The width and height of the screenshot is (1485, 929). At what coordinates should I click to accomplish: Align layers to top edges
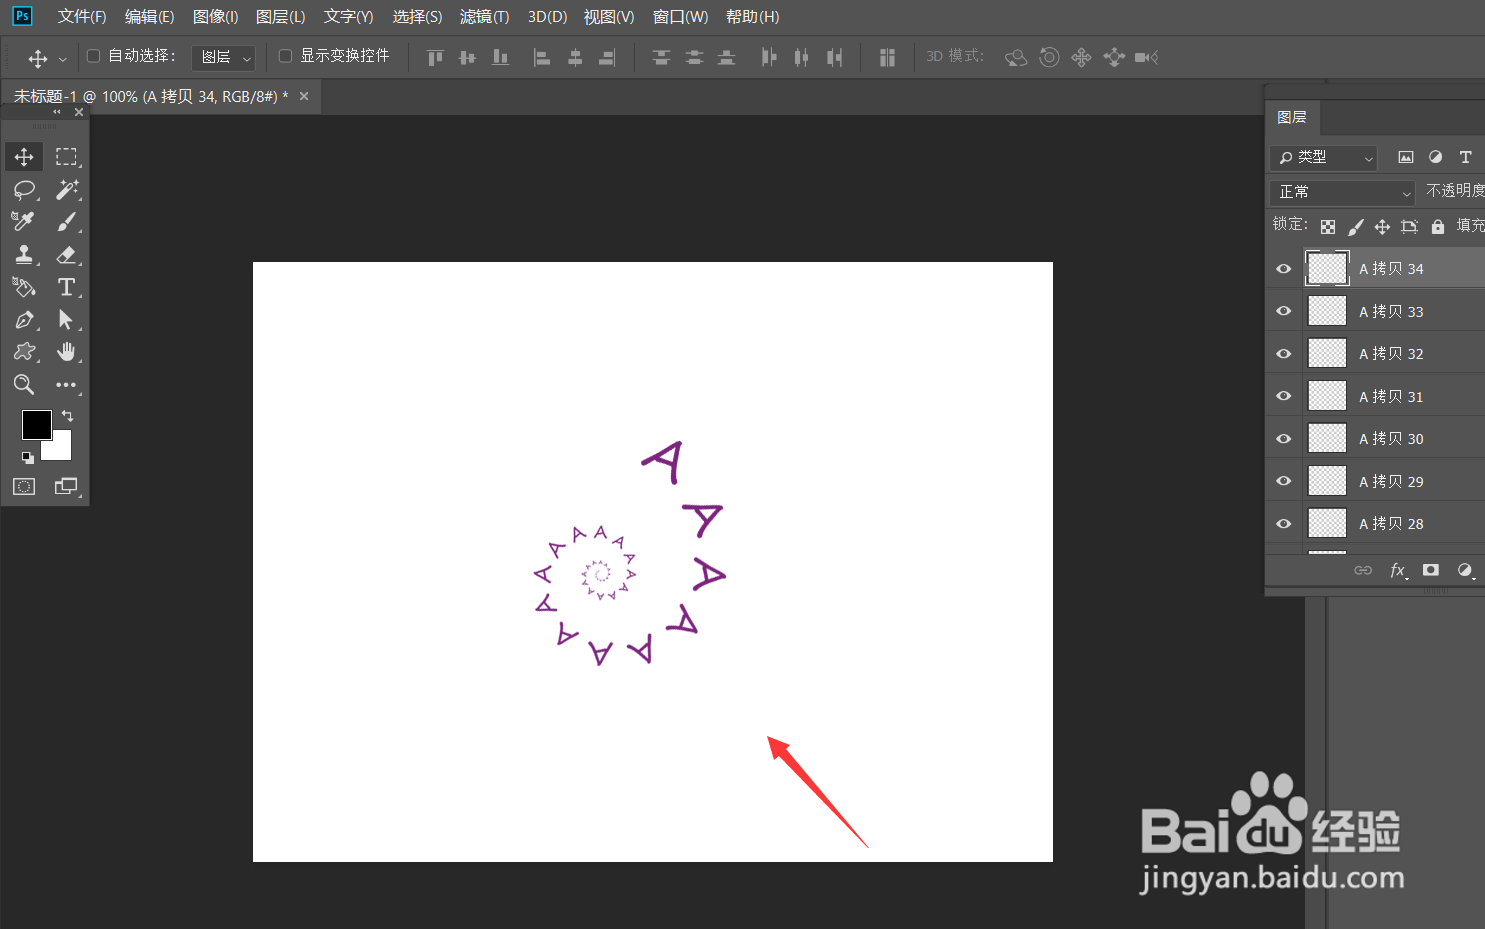click(434, 57)
